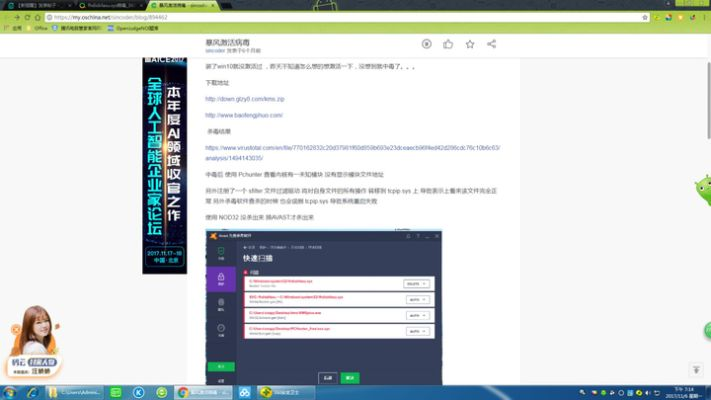Viewport: 711px width, 400px height.
Task: Open the www.baofengzhuo.com link
Action: point(244,115)
